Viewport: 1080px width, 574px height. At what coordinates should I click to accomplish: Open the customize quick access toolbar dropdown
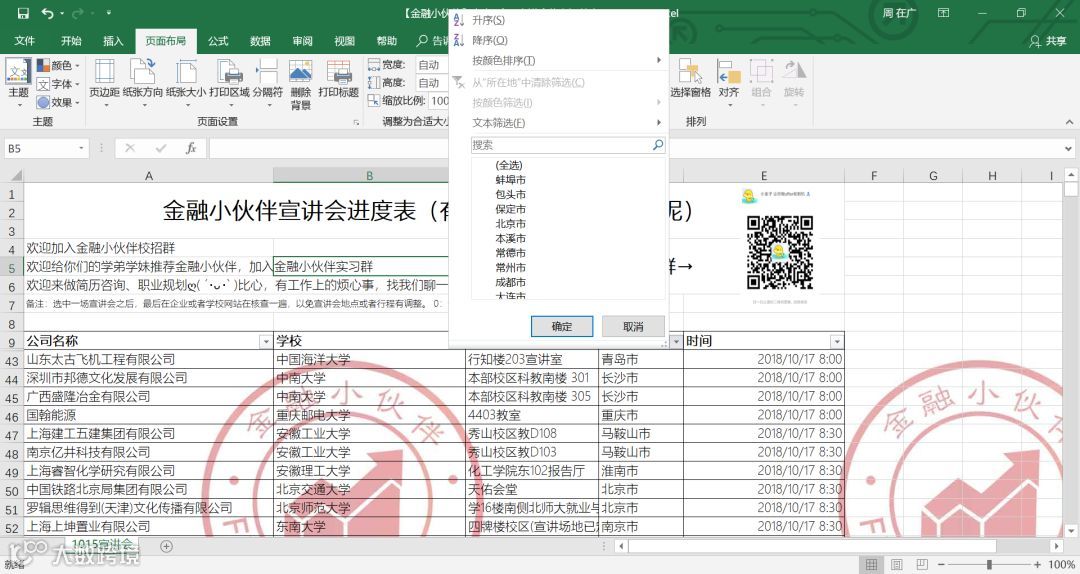point(109,13)
